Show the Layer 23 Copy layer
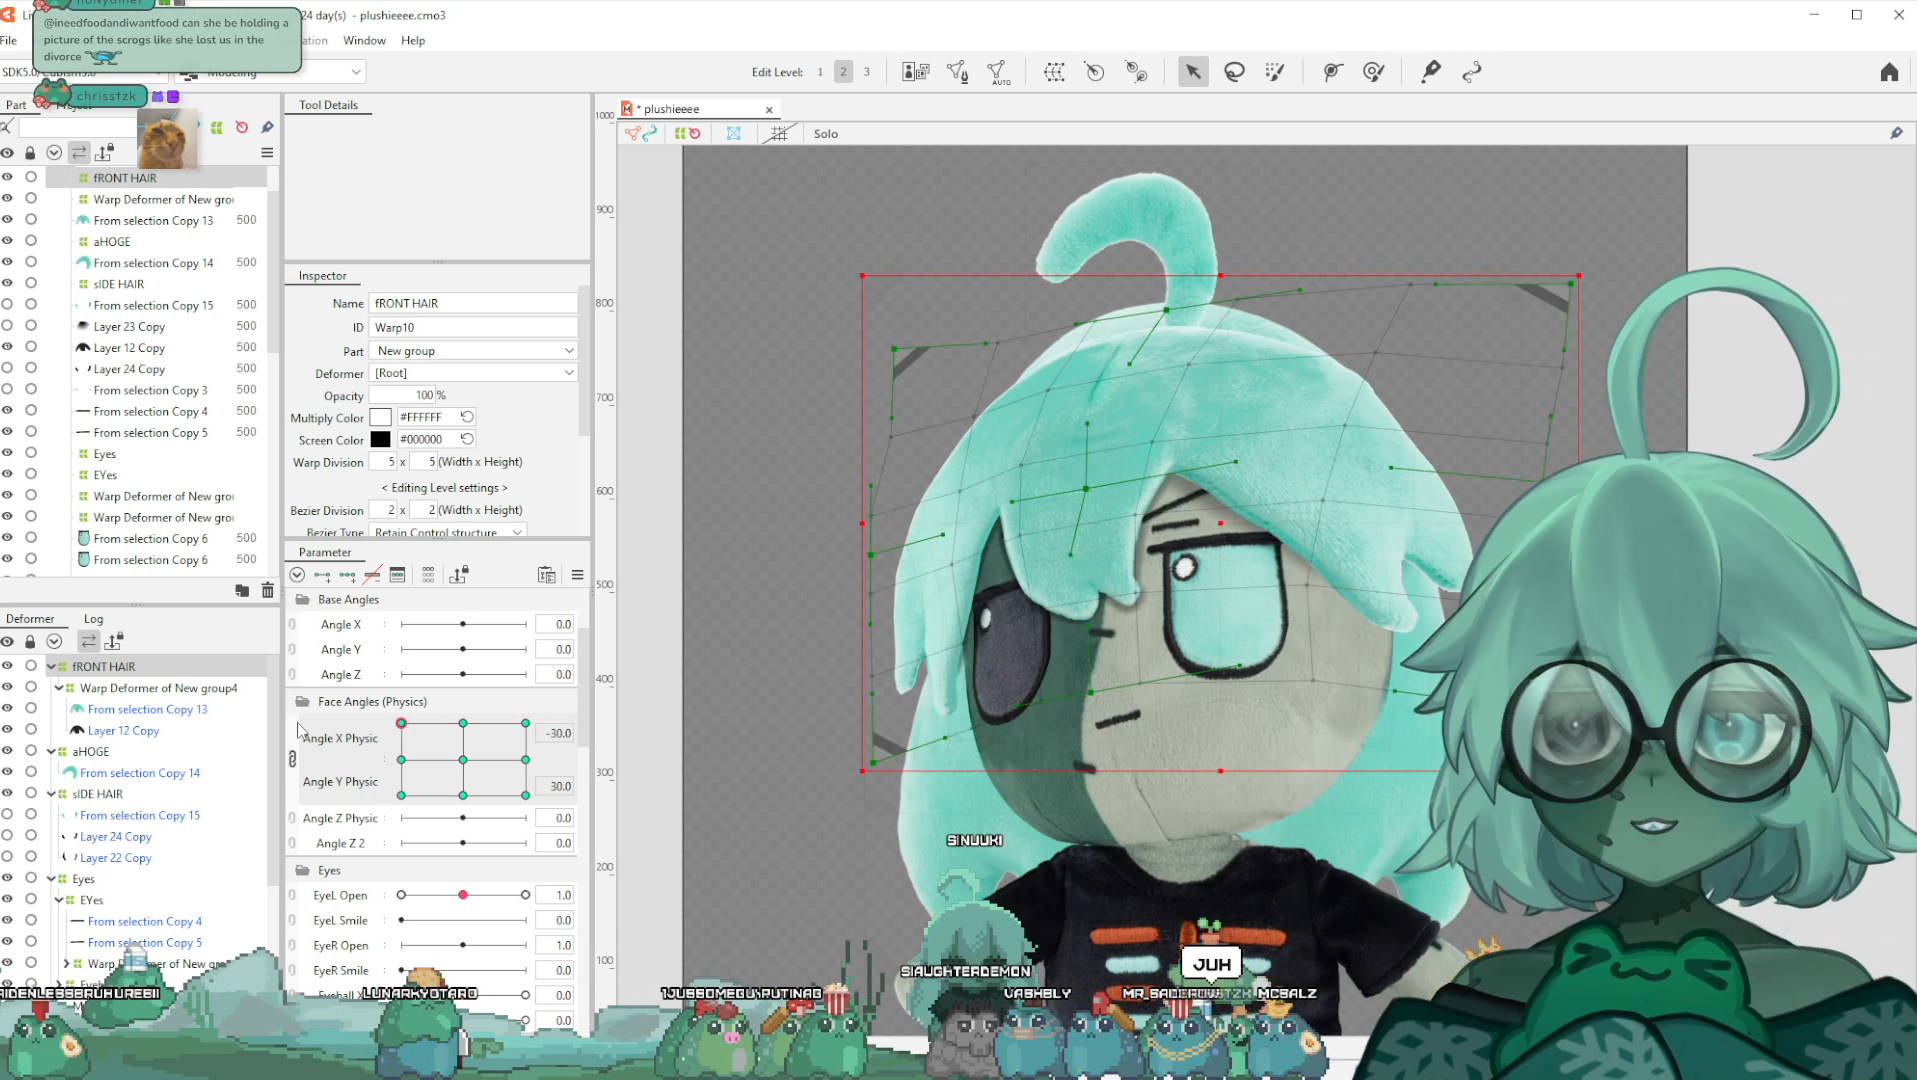The width and height of the screenshot is (1917, 1080). [x=7, y=326]
